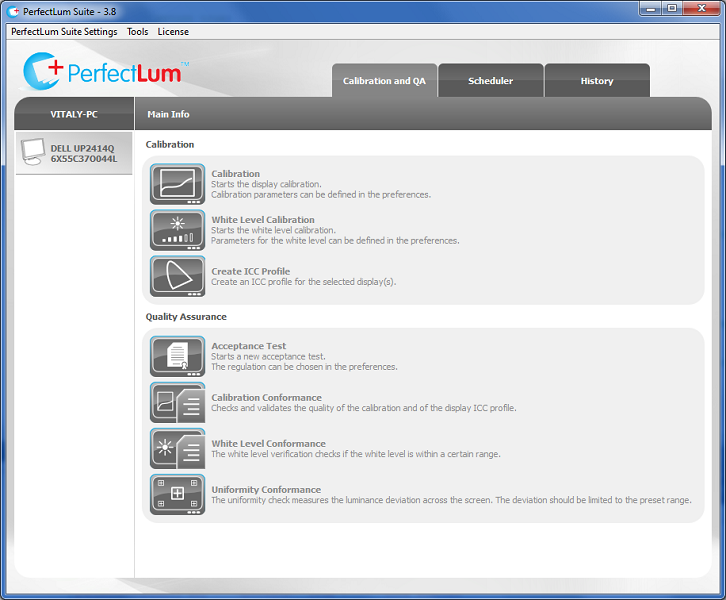Start display calibration via the curve icon
Viewport: 726px width, 600px height.
click(177, 184)
